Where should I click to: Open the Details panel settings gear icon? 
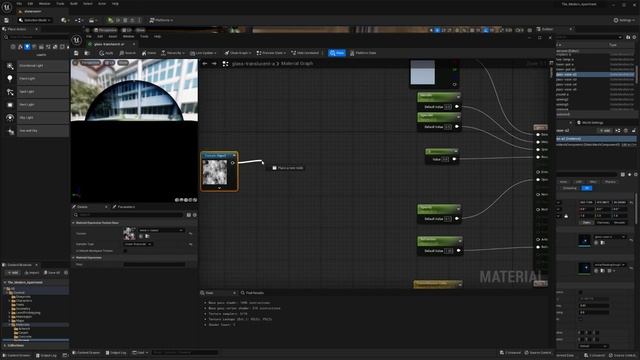195,215
